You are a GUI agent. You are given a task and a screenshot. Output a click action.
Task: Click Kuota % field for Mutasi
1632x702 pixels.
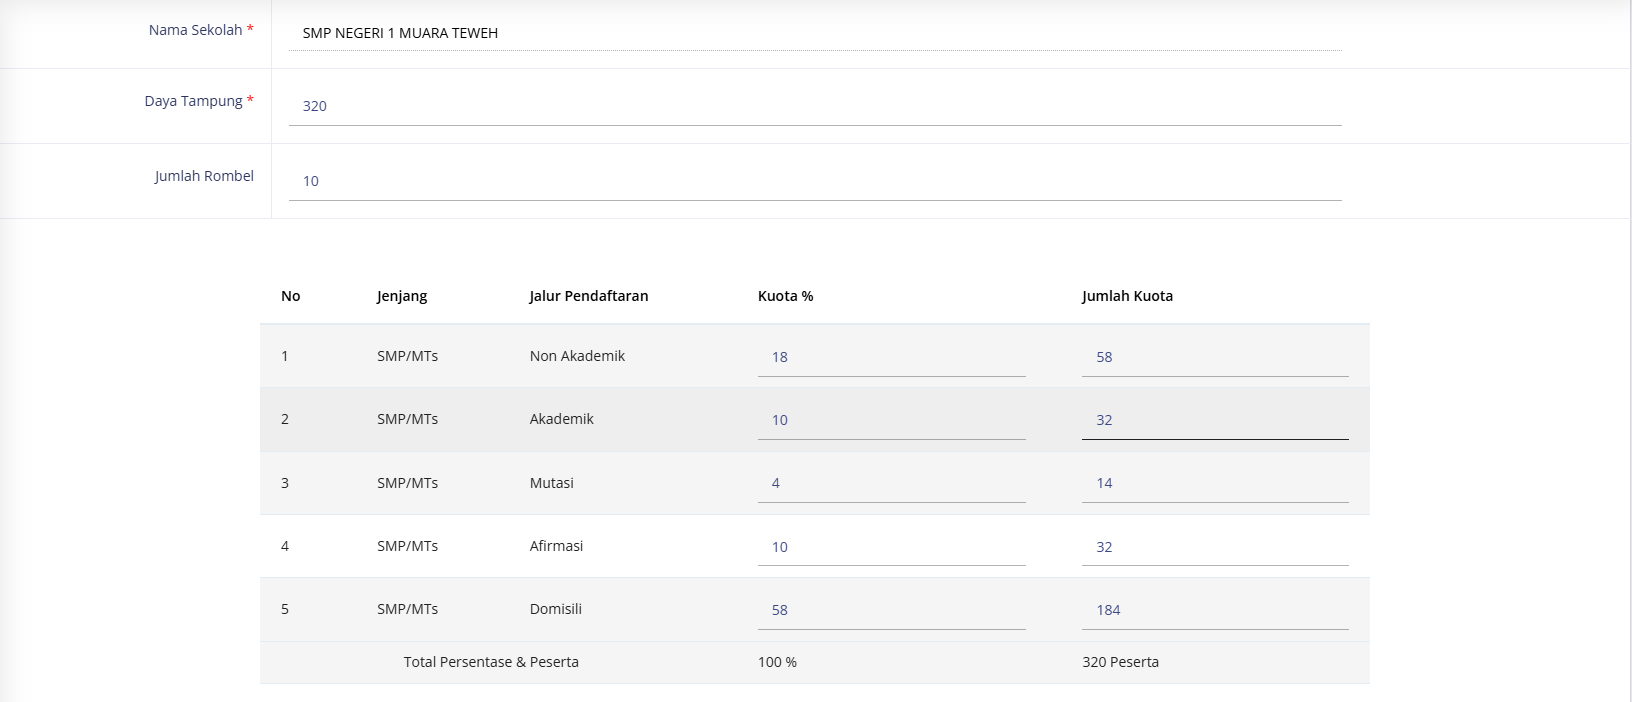coord(891,483)
